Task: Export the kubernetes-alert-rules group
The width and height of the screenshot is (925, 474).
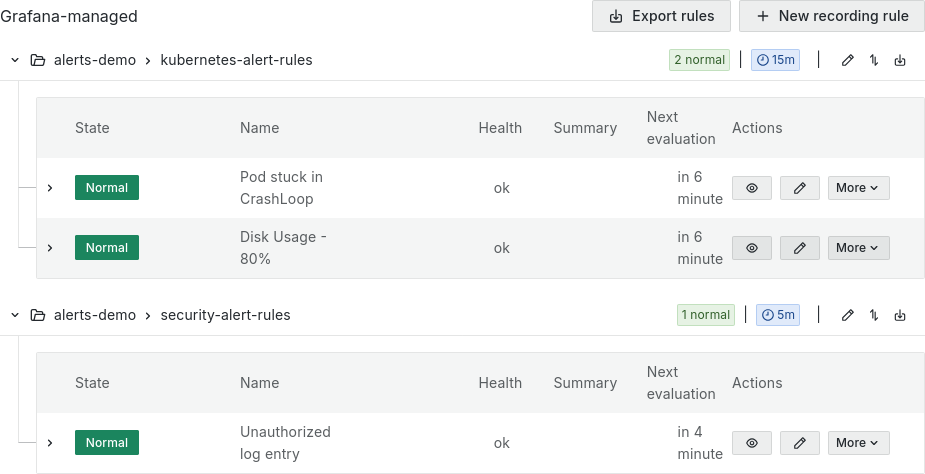Action: (x=900, y=60)
